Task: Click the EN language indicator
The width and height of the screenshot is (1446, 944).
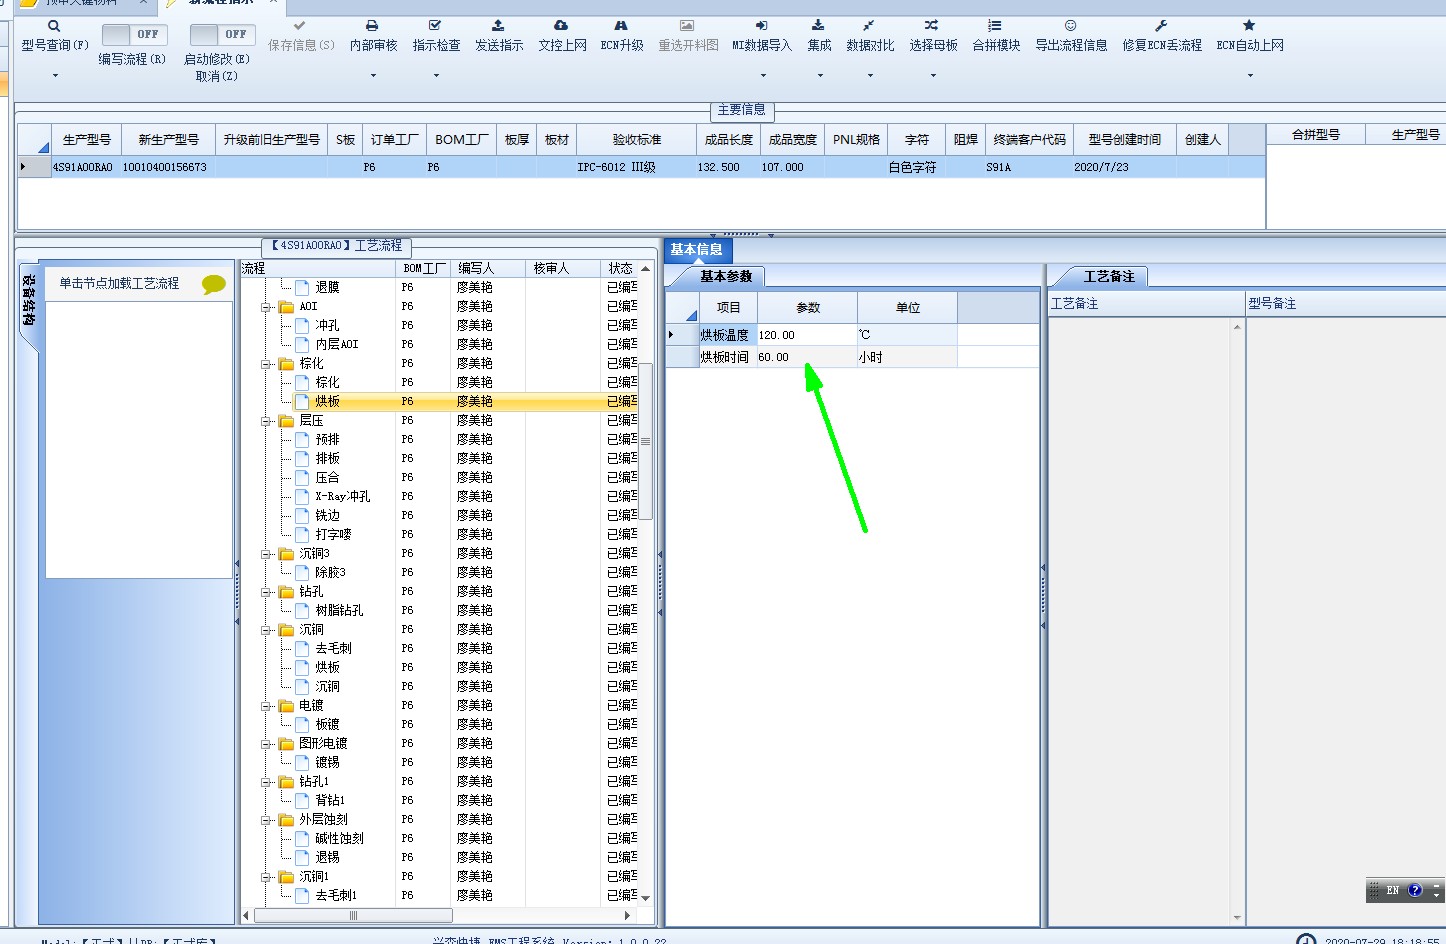Action: coord(1392,890)
